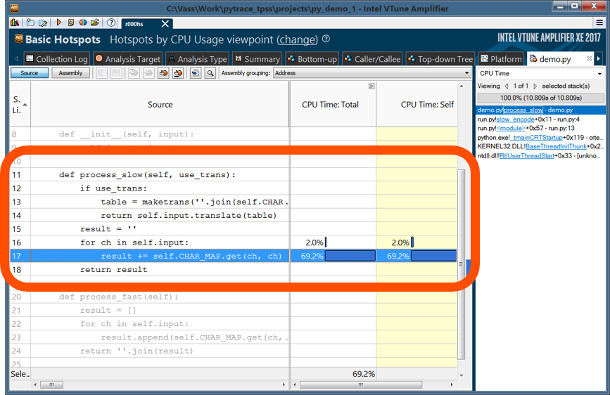Go to the biggest hotspot icon
This screenshot has width=610, height=395.
pyautogui.click(x=163, y=73)
